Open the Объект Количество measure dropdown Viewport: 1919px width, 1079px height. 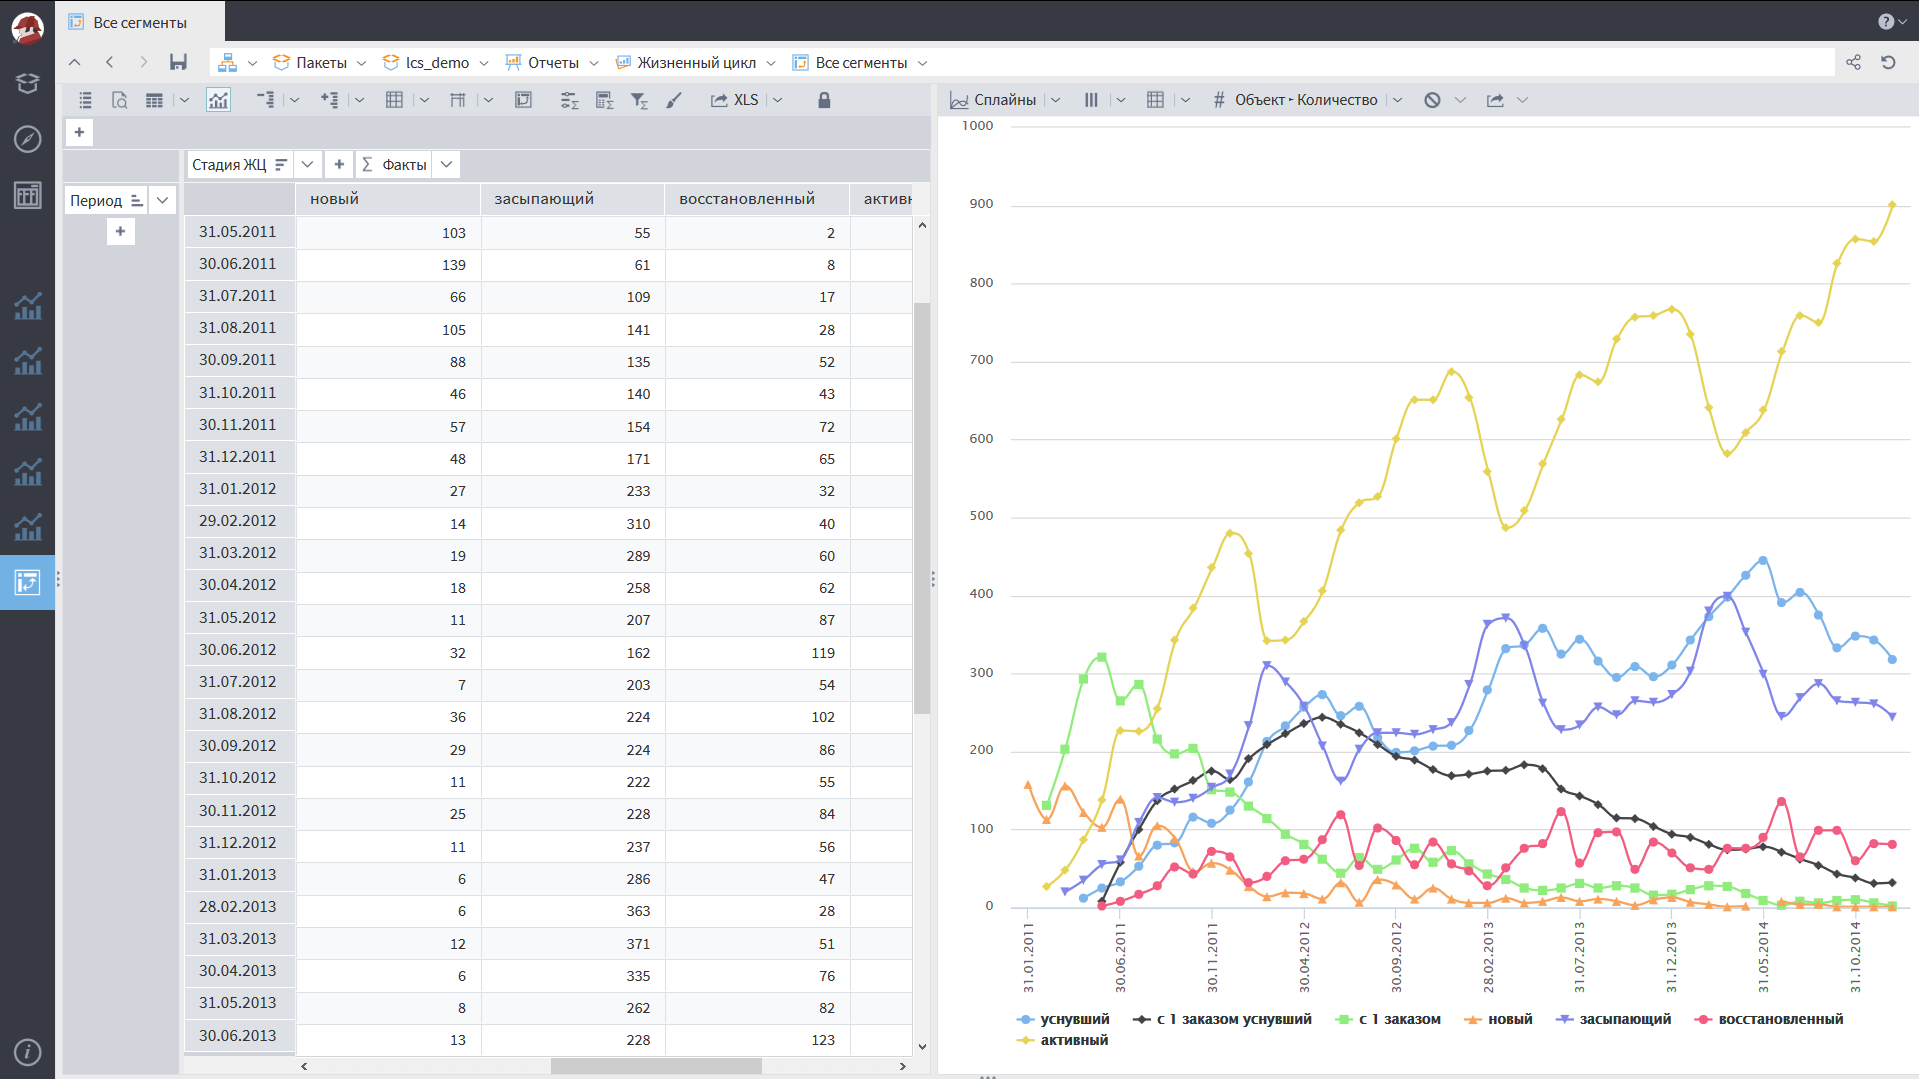pos(1398,100)
